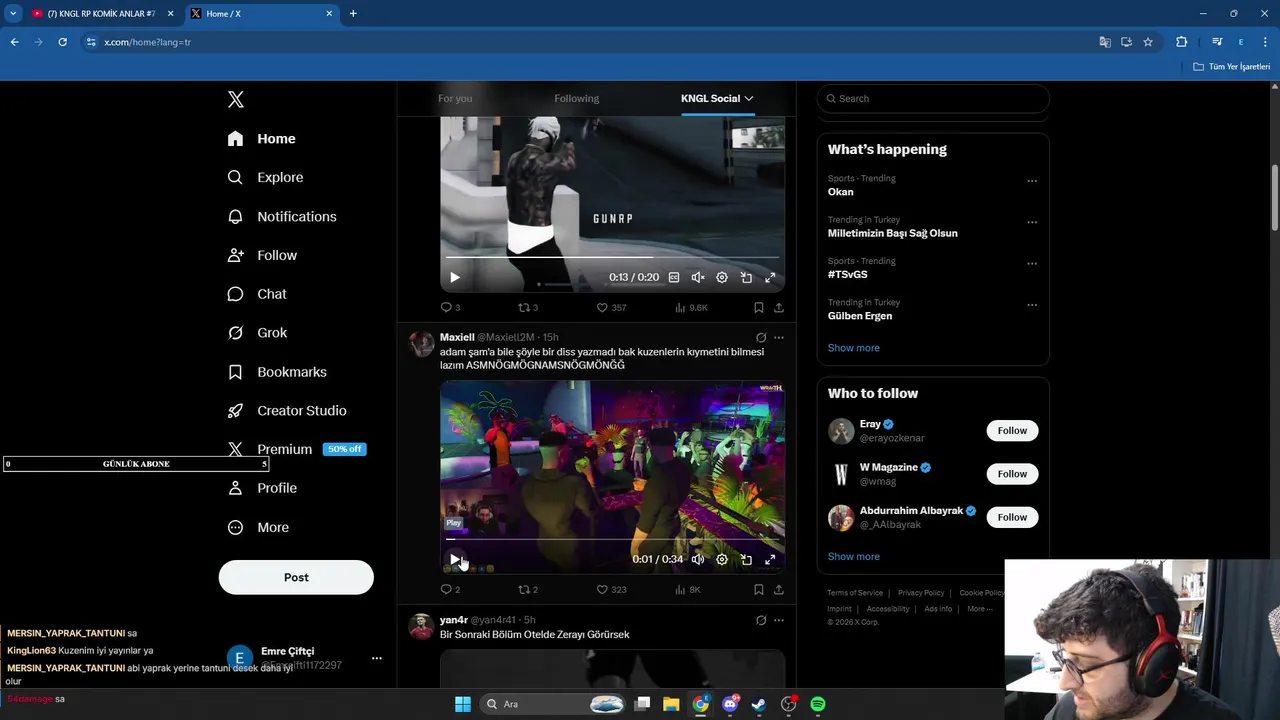Open the More menu in the sidebar
The width and height of the screenshot is (1280, 720).
tap(259, 527)
